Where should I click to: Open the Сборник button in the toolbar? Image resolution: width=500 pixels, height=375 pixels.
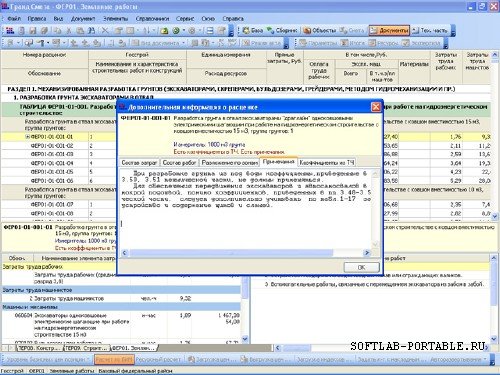pyautogui.click(x=282, y=31)
